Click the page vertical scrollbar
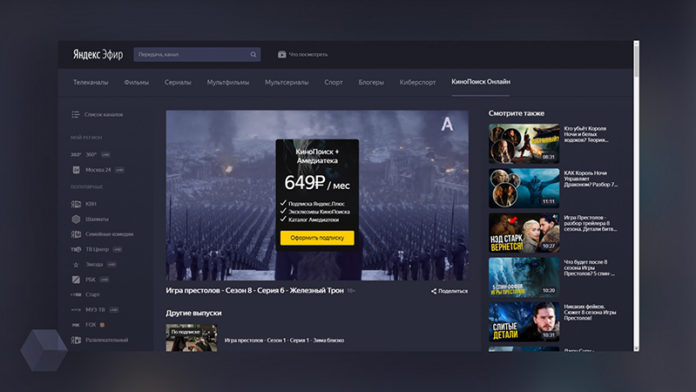 click(x=636, y=195)
